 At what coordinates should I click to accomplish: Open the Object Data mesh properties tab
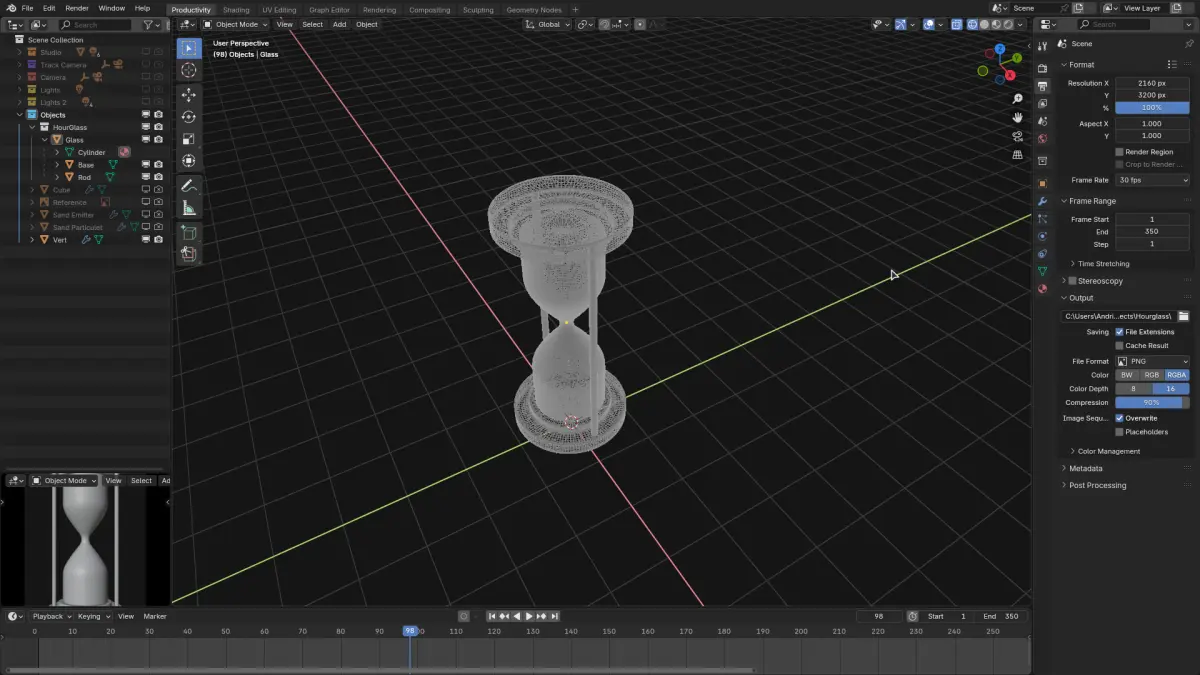[x=1043, y=271]
